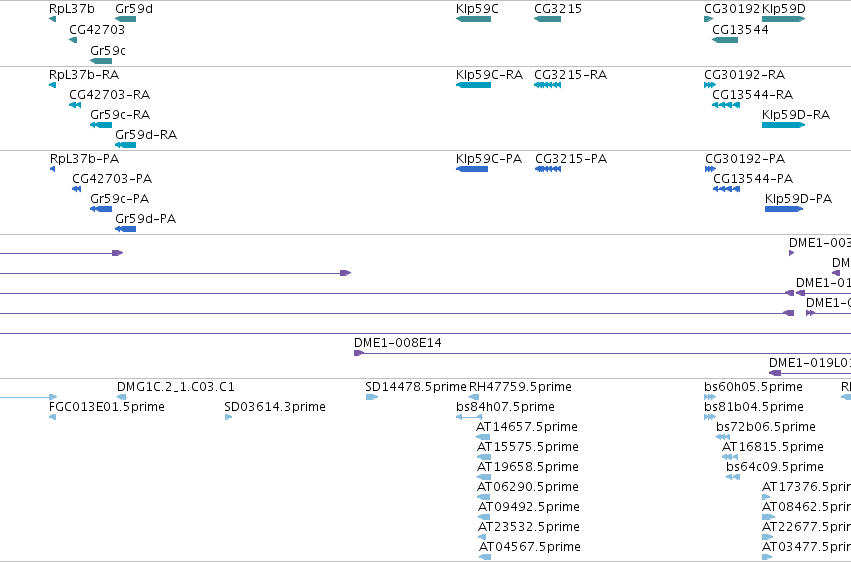Select the Klp59D gene feature
The image size is (851, 562).
pos(783,20)
